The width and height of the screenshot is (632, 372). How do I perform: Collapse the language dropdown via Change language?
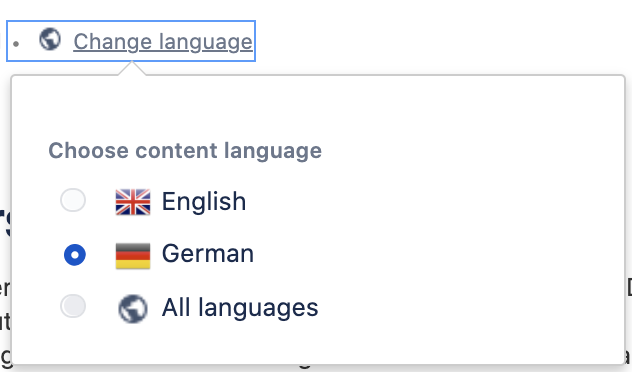pyautogui.click(x=163, y=42)
